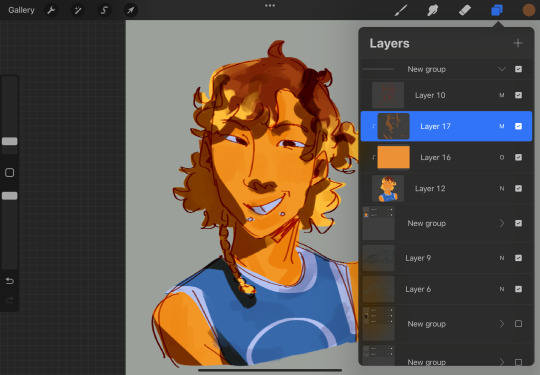Open the Adjustments magic wand menu
This screenshot has height=375, width=540.
click(x=78, y=10)
